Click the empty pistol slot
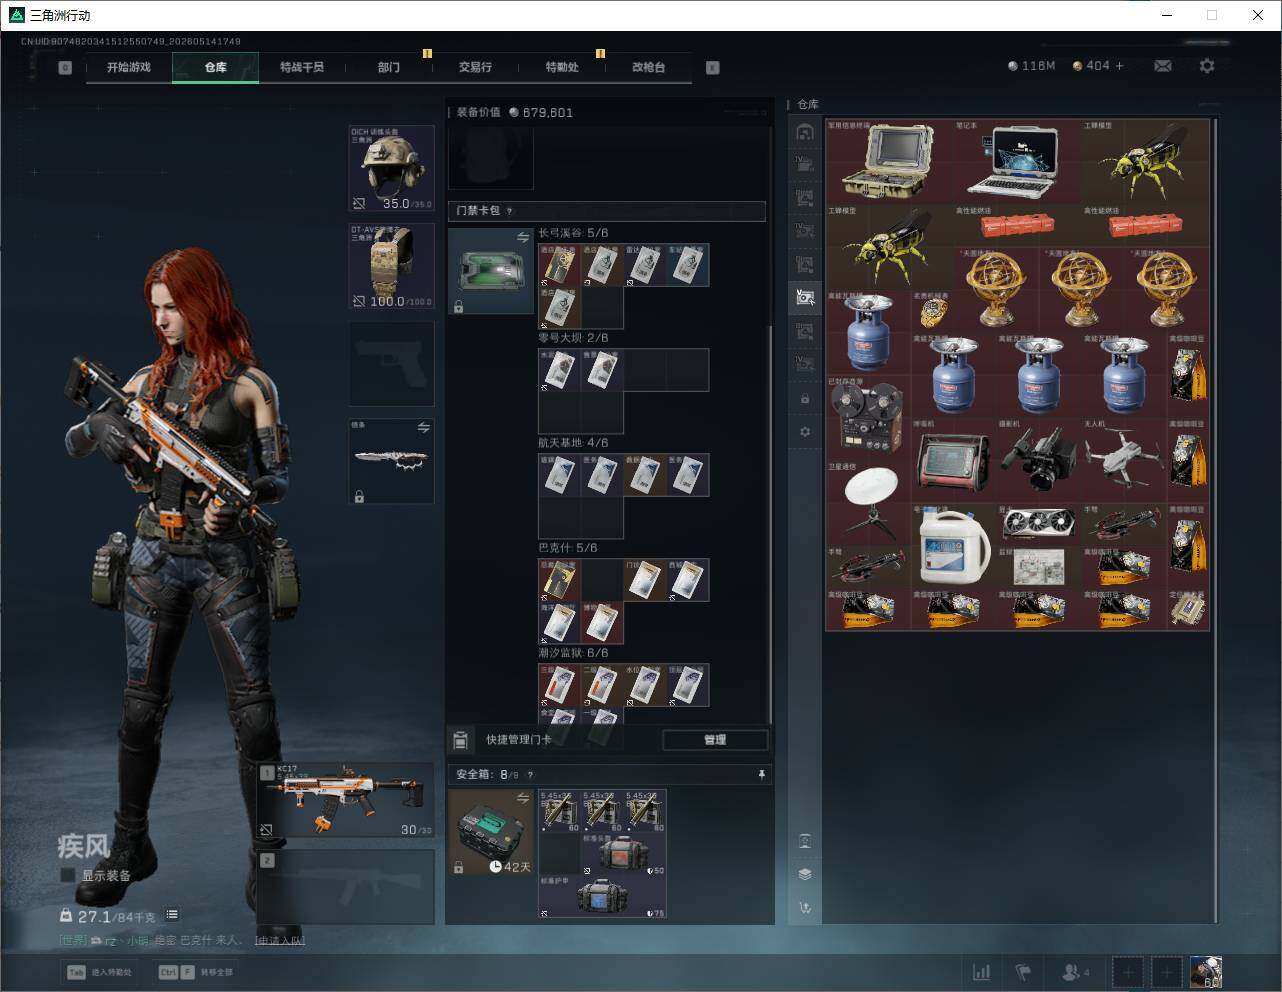 point(392,363)
